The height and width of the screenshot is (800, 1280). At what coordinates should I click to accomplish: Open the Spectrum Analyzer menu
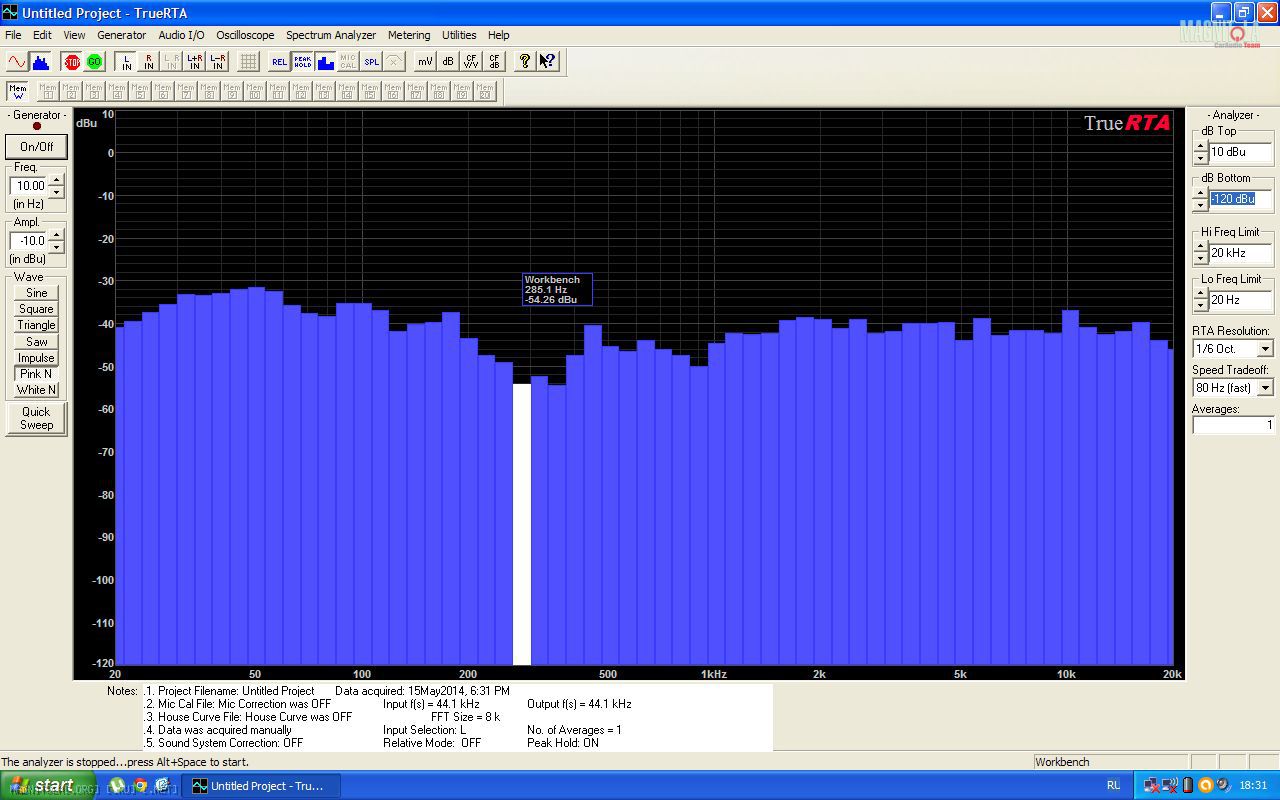click(x=331, y=35)
